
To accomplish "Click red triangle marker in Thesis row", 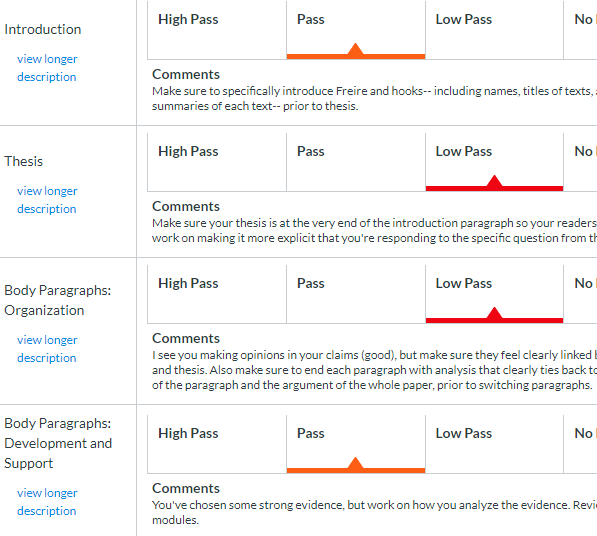I will (494, 182).
